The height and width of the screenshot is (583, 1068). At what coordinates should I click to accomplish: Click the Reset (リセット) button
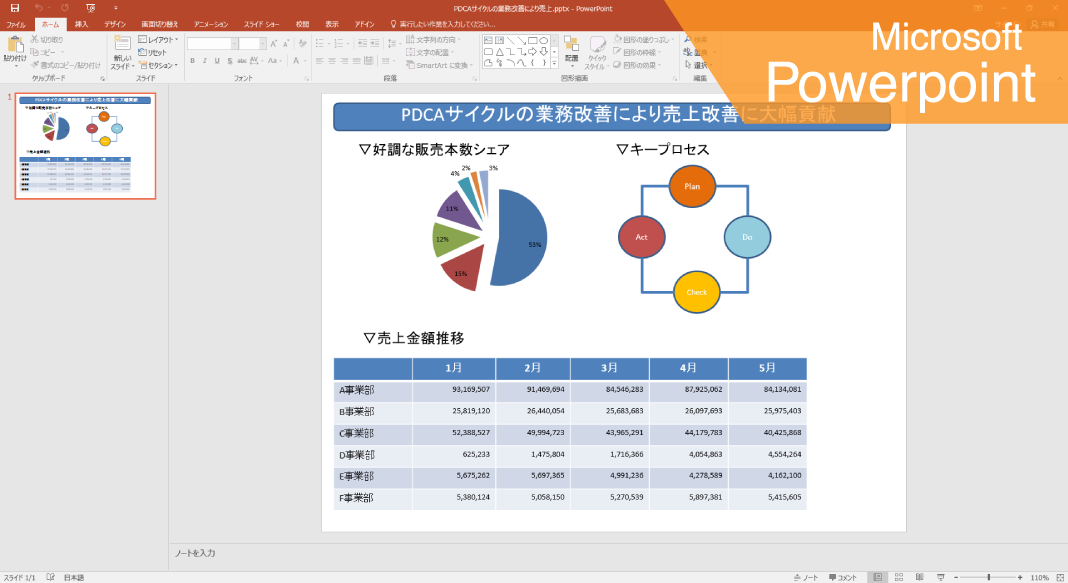pyautogui.click(x=154, y=52)
